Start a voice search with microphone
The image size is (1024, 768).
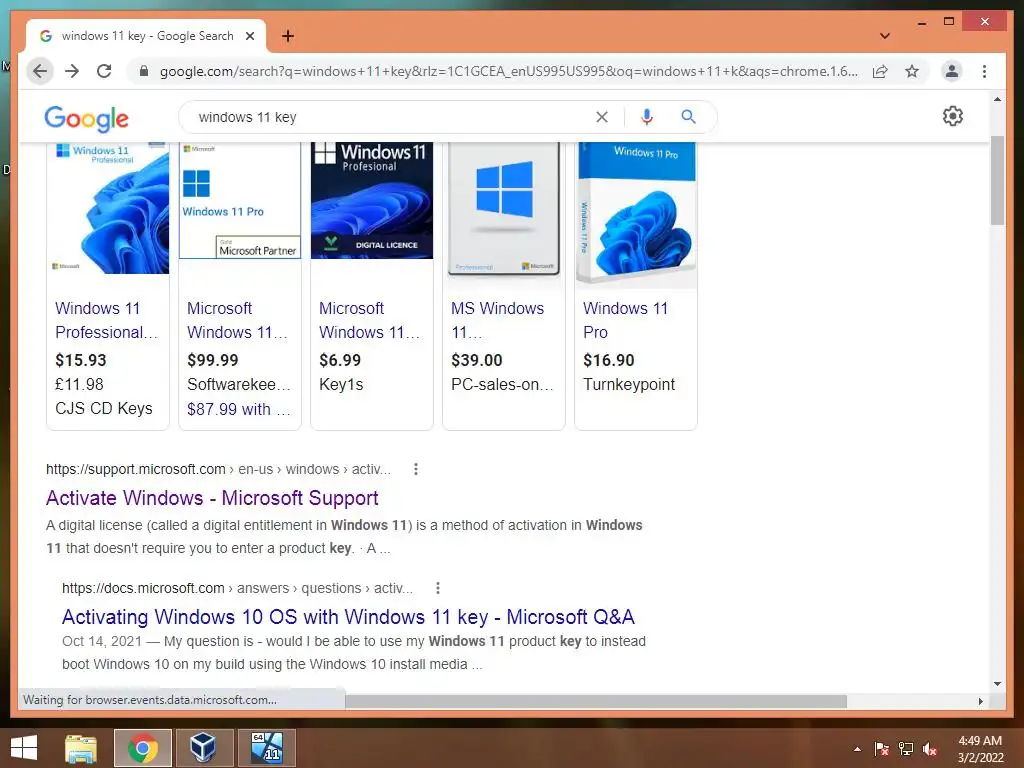pyautogui.click(x=647, y=117)
